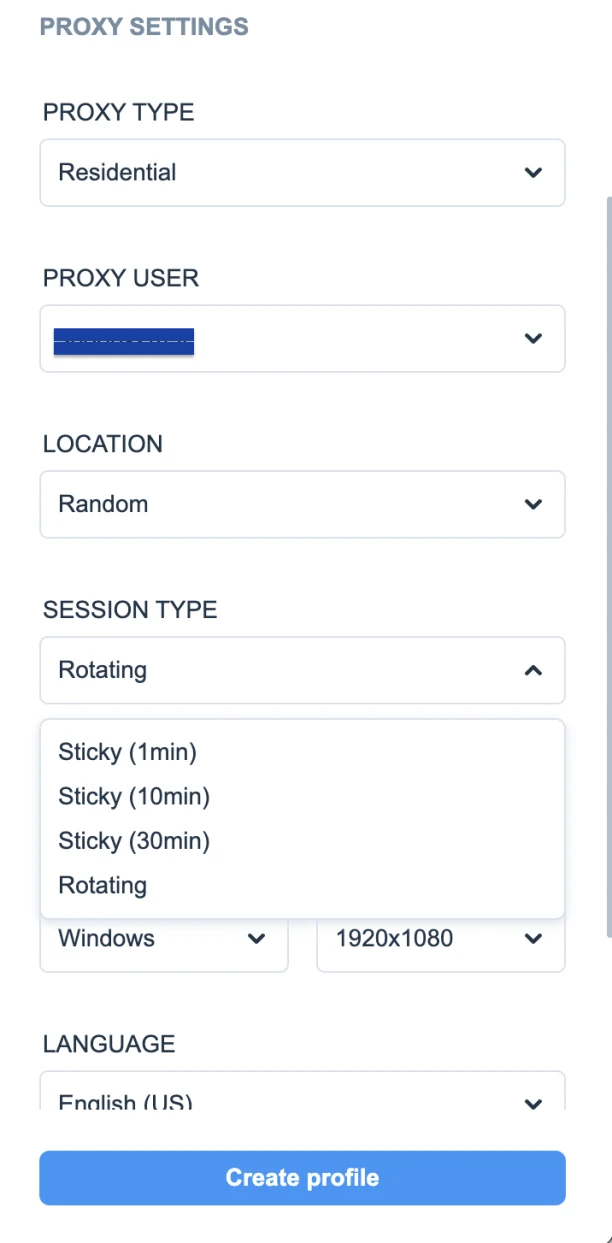Click the masked proxy user field
Viewport: 612px width, 1243px height.
click(x=123, y=340)
